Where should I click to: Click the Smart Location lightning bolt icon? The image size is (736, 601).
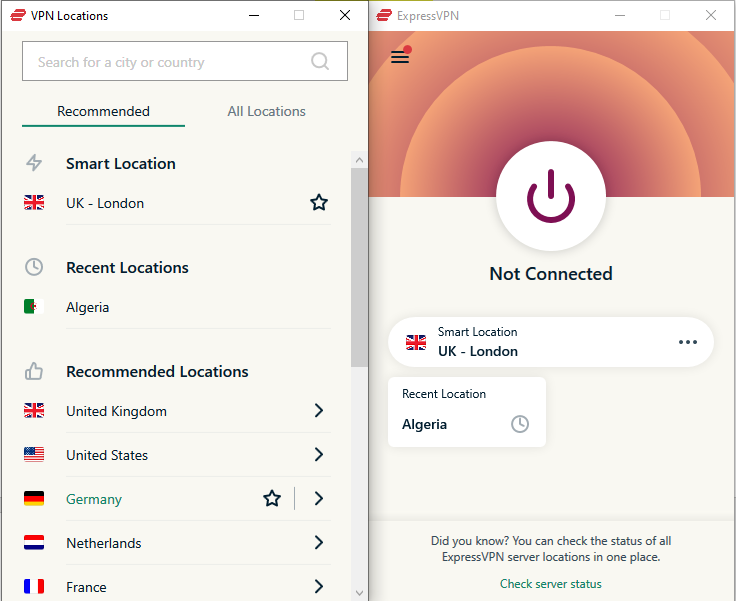click(34, 163)
